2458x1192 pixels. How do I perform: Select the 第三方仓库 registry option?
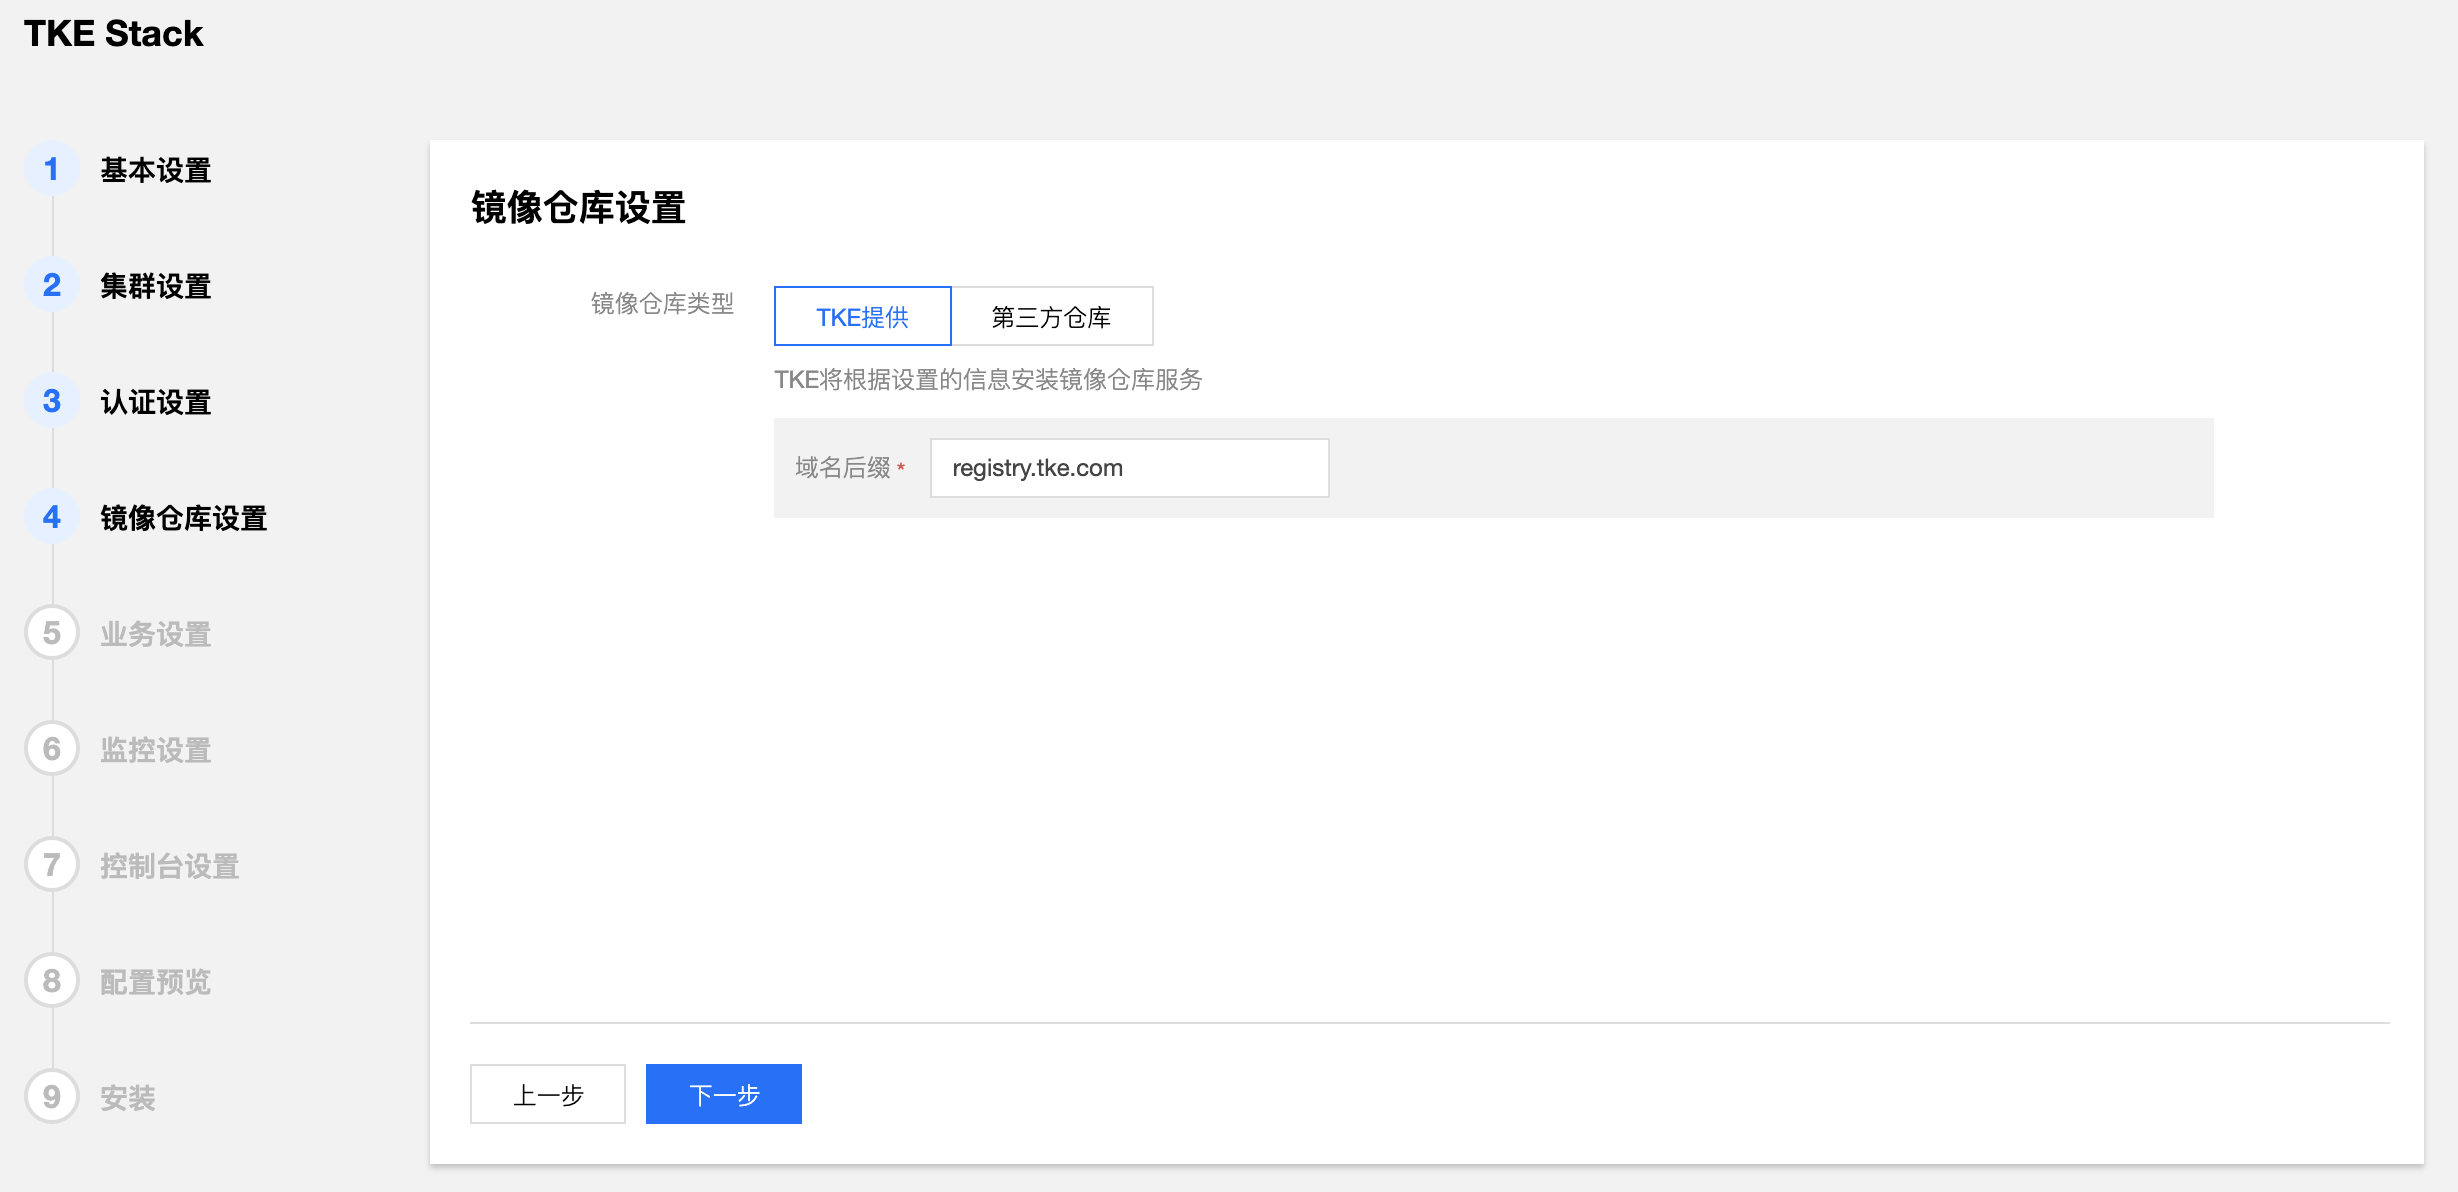[x=1051, y=317]
